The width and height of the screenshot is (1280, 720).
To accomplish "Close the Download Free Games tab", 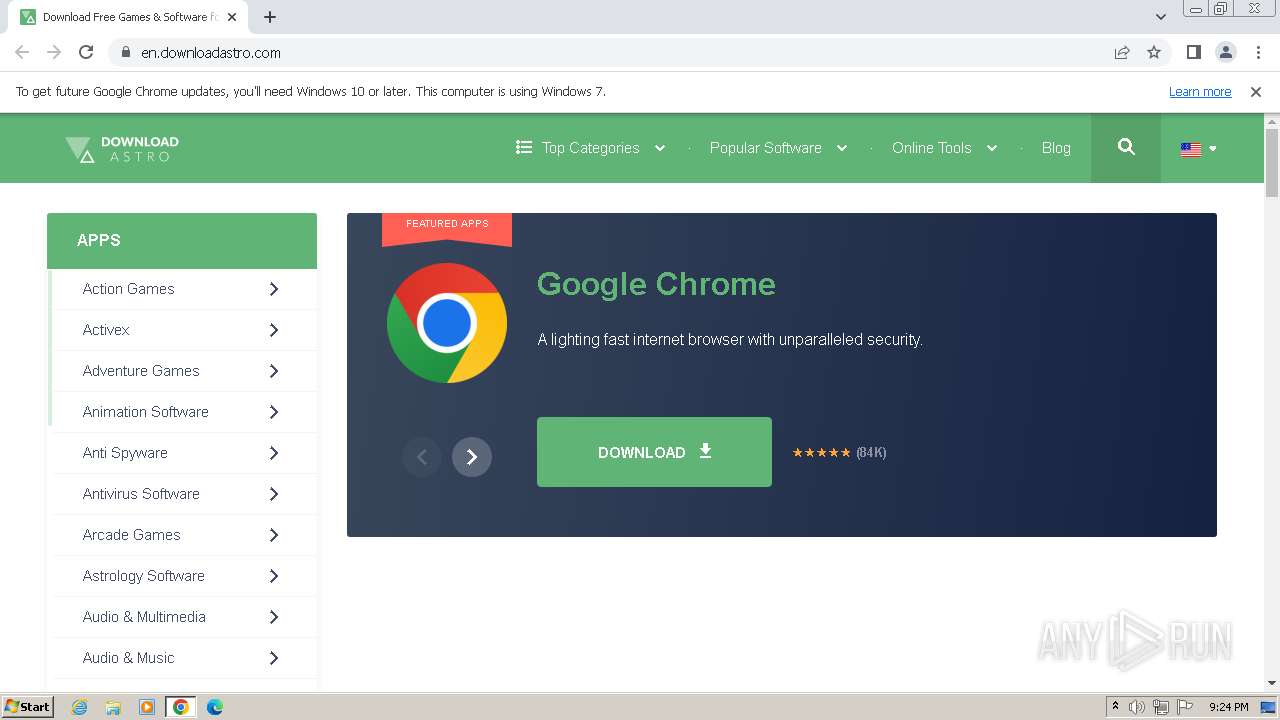I will (233, 17).
